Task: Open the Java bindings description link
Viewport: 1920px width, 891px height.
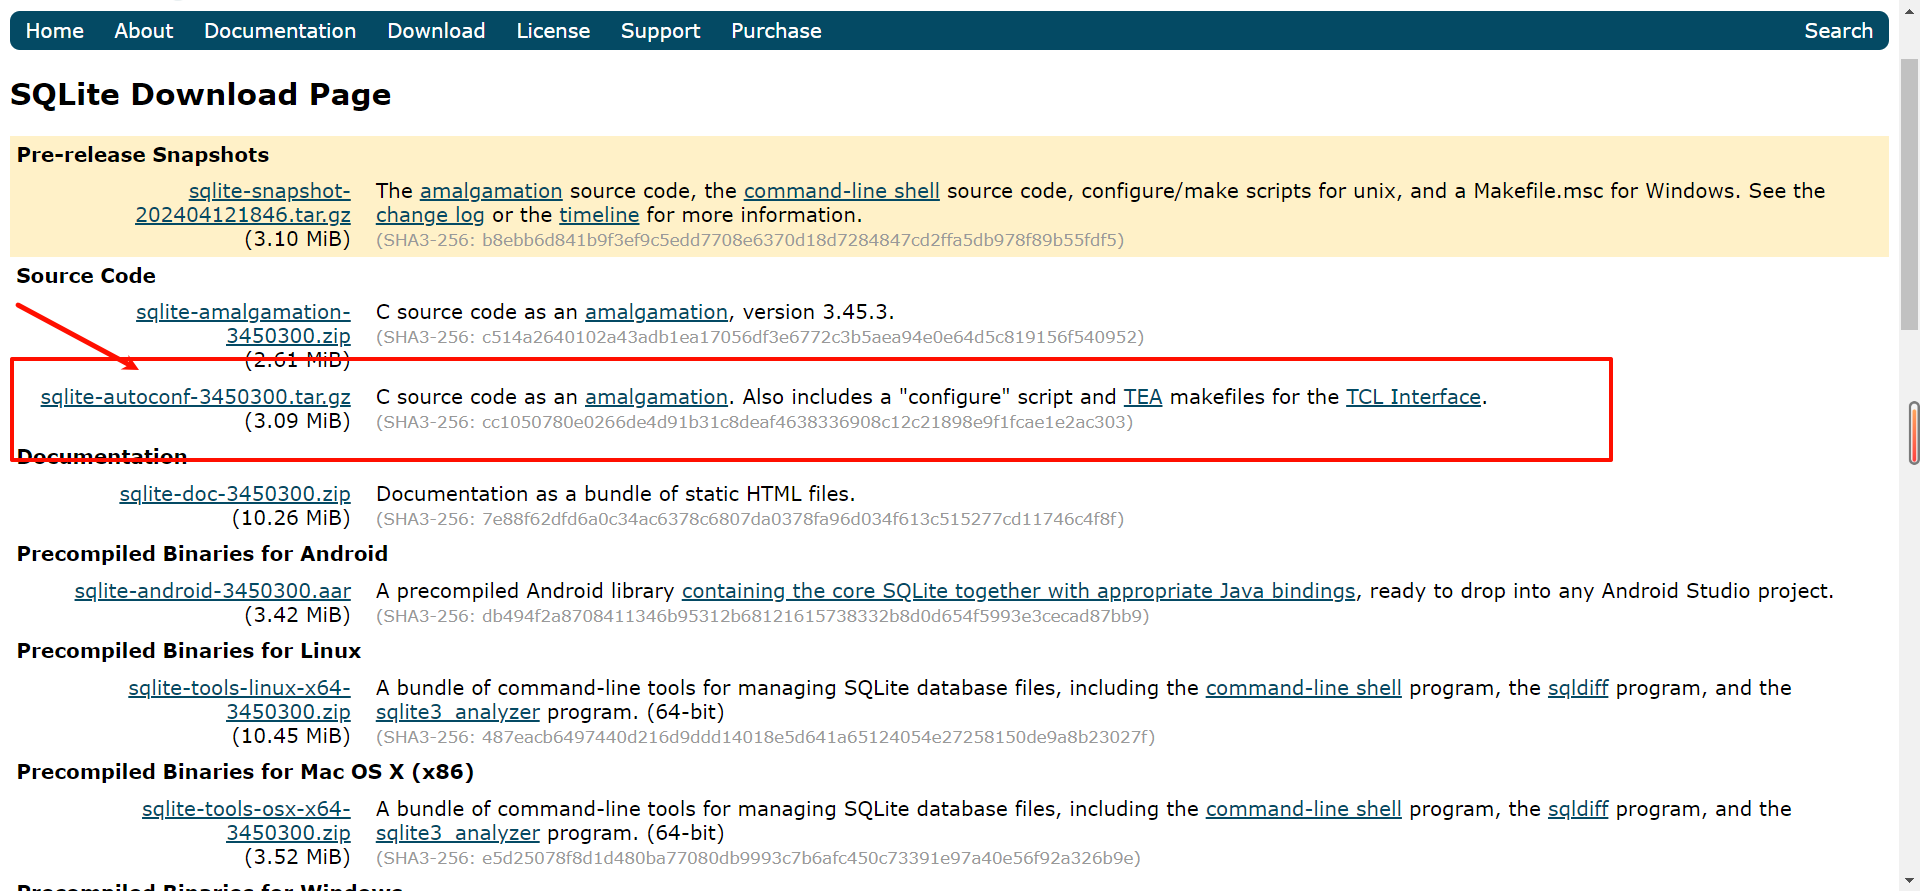Action: tap(1018, 591)
